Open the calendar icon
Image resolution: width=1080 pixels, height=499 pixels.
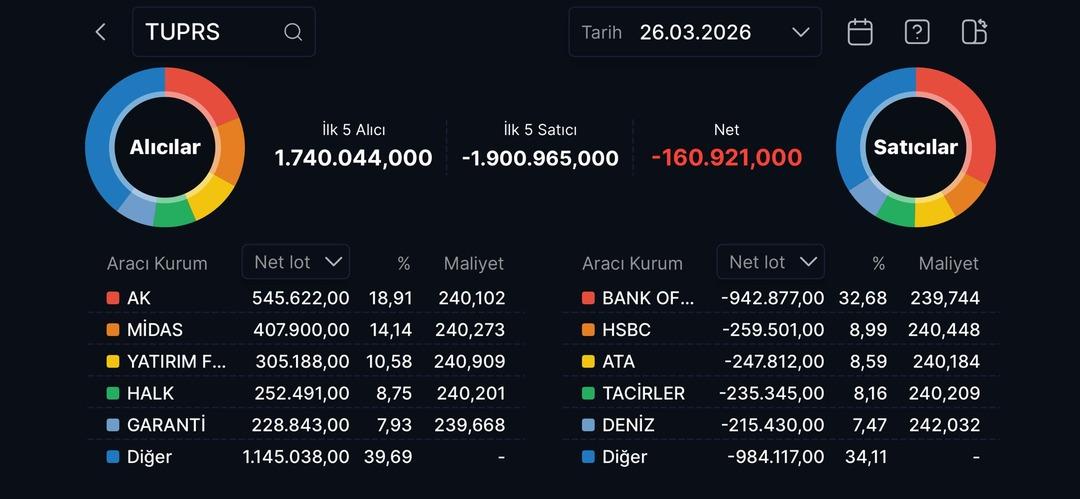(x=860, y=32)
